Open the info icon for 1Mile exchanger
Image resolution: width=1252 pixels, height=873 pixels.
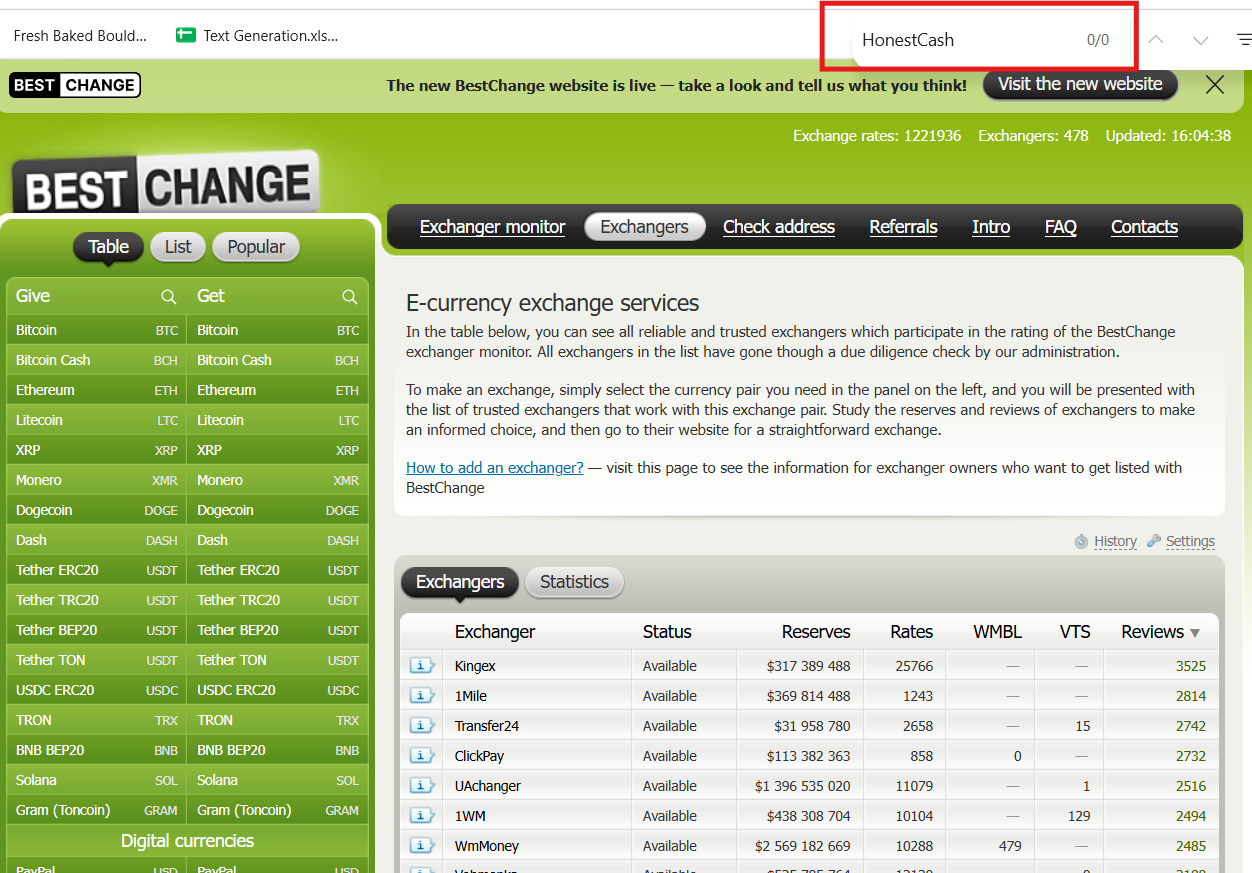423,696
